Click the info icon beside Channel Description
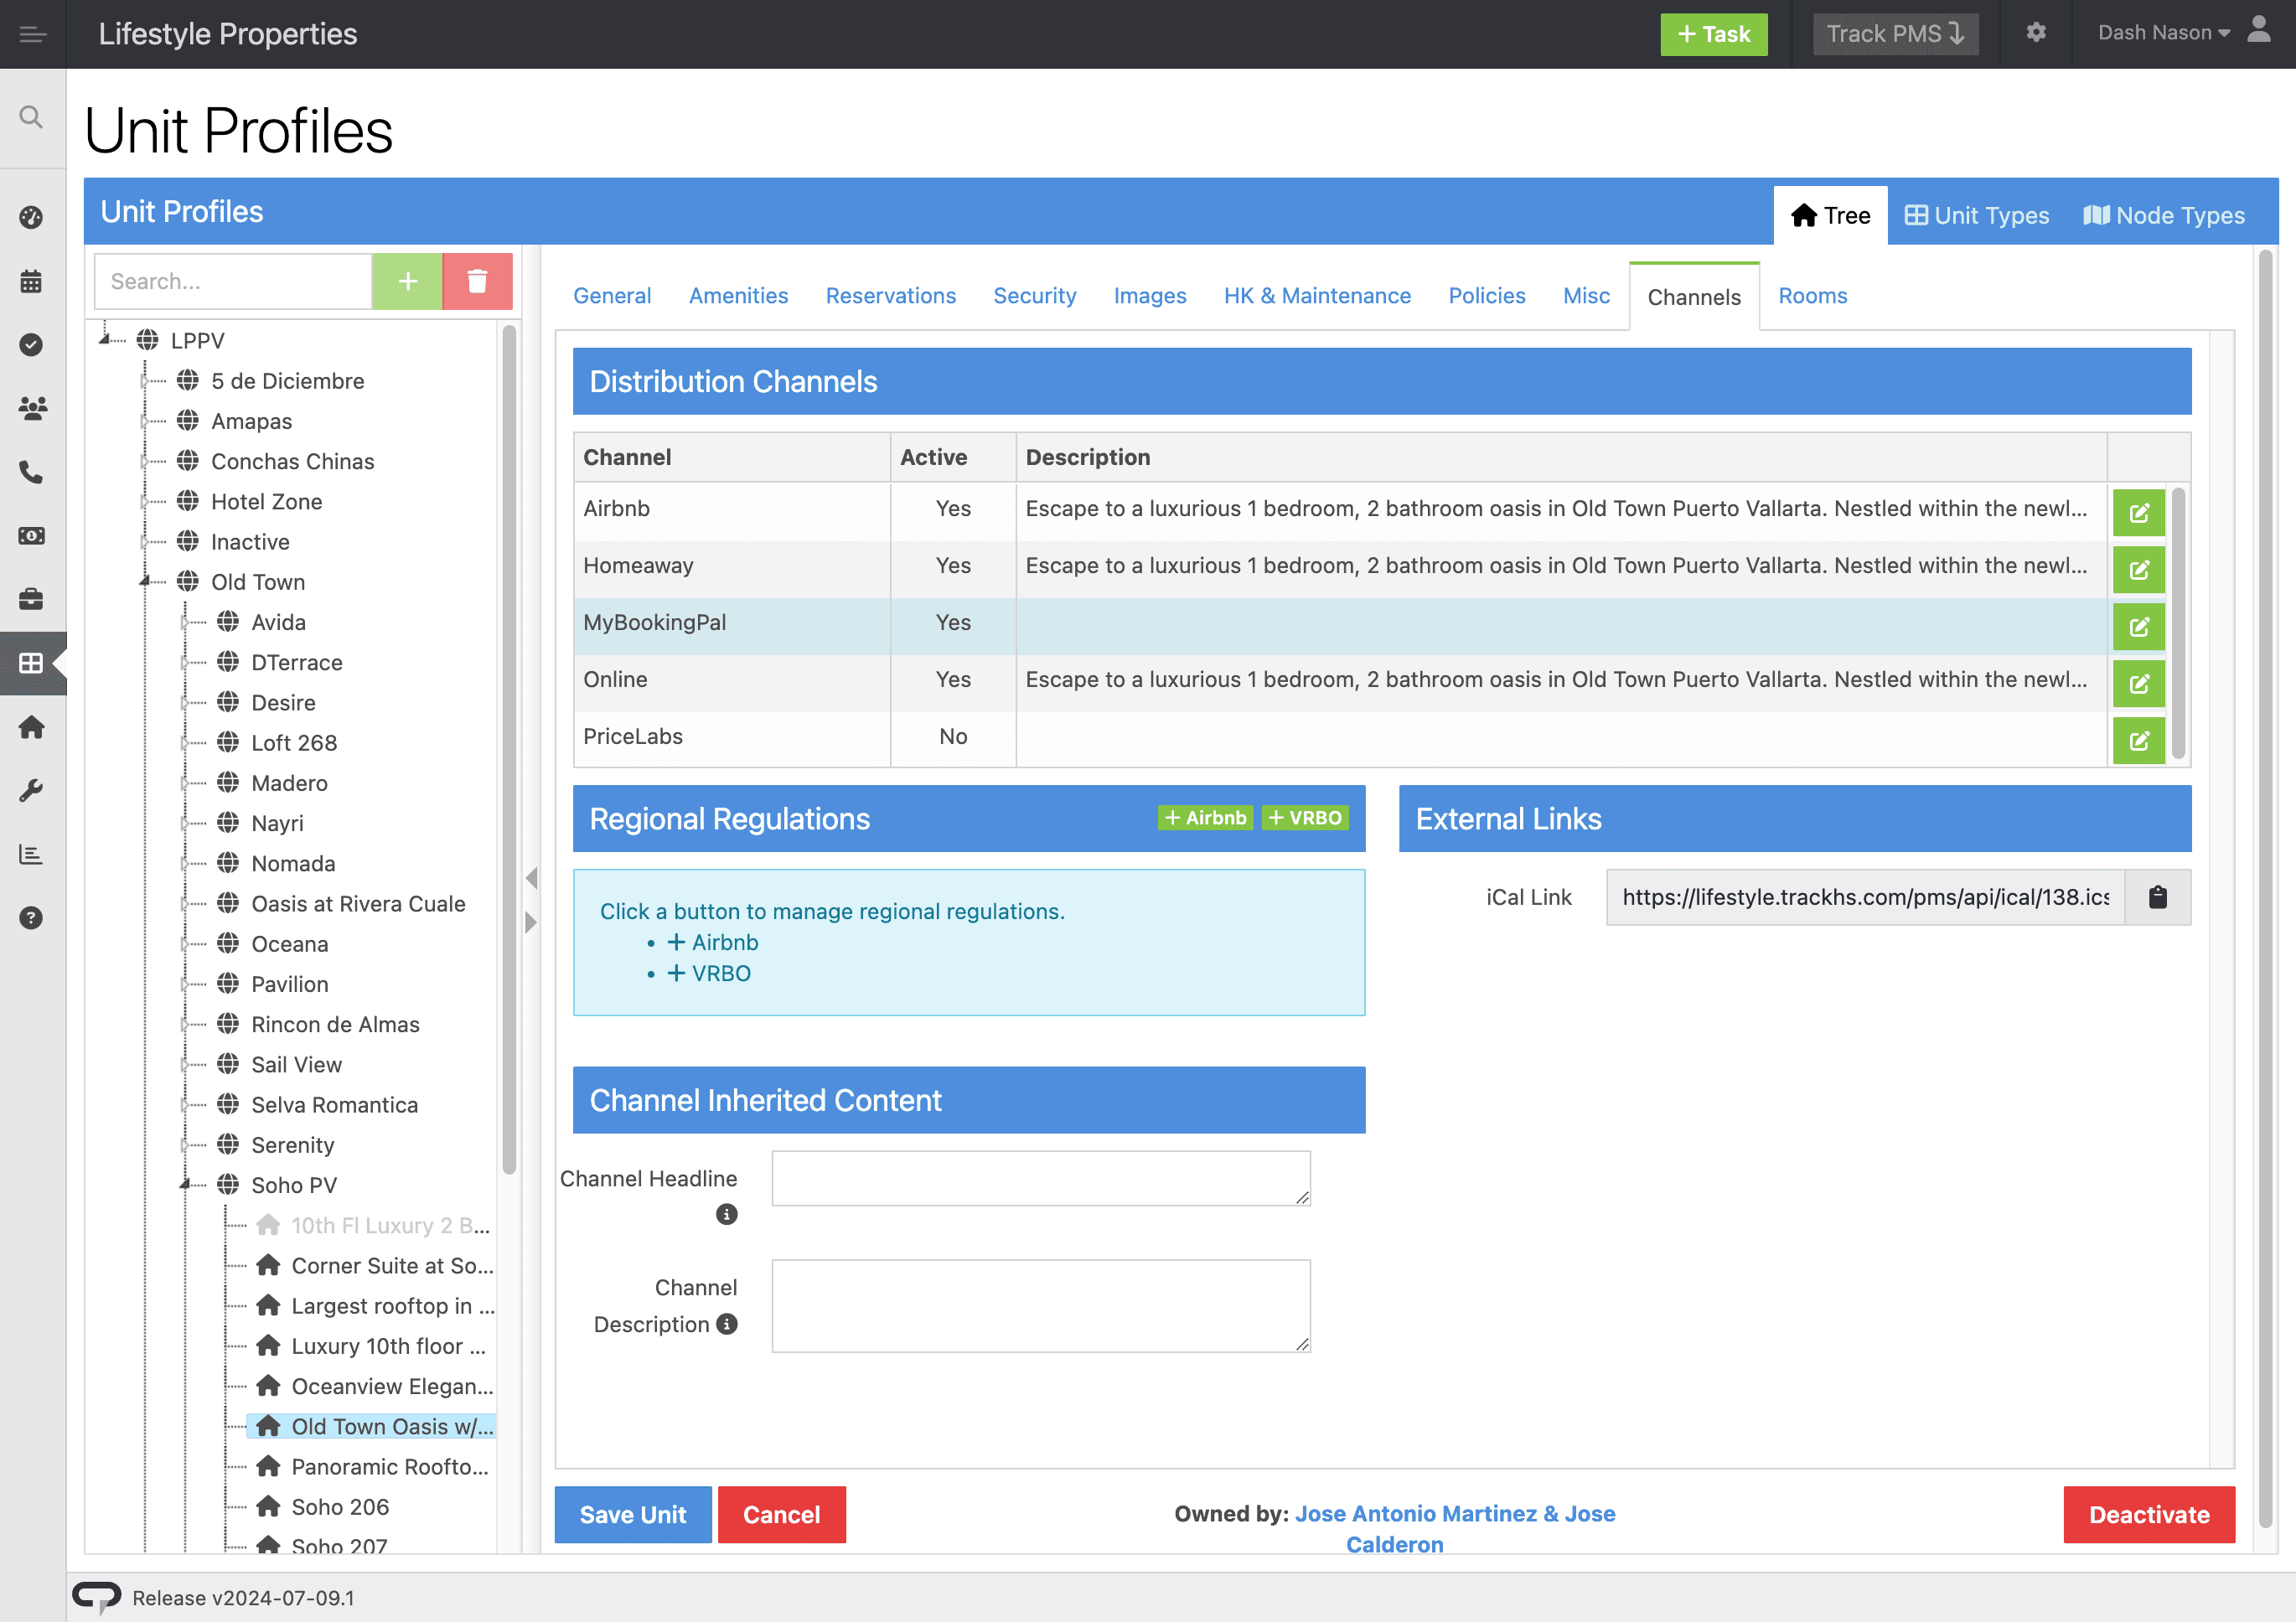Viewport: 2296px width, 1622px height. pos(727,1324)
